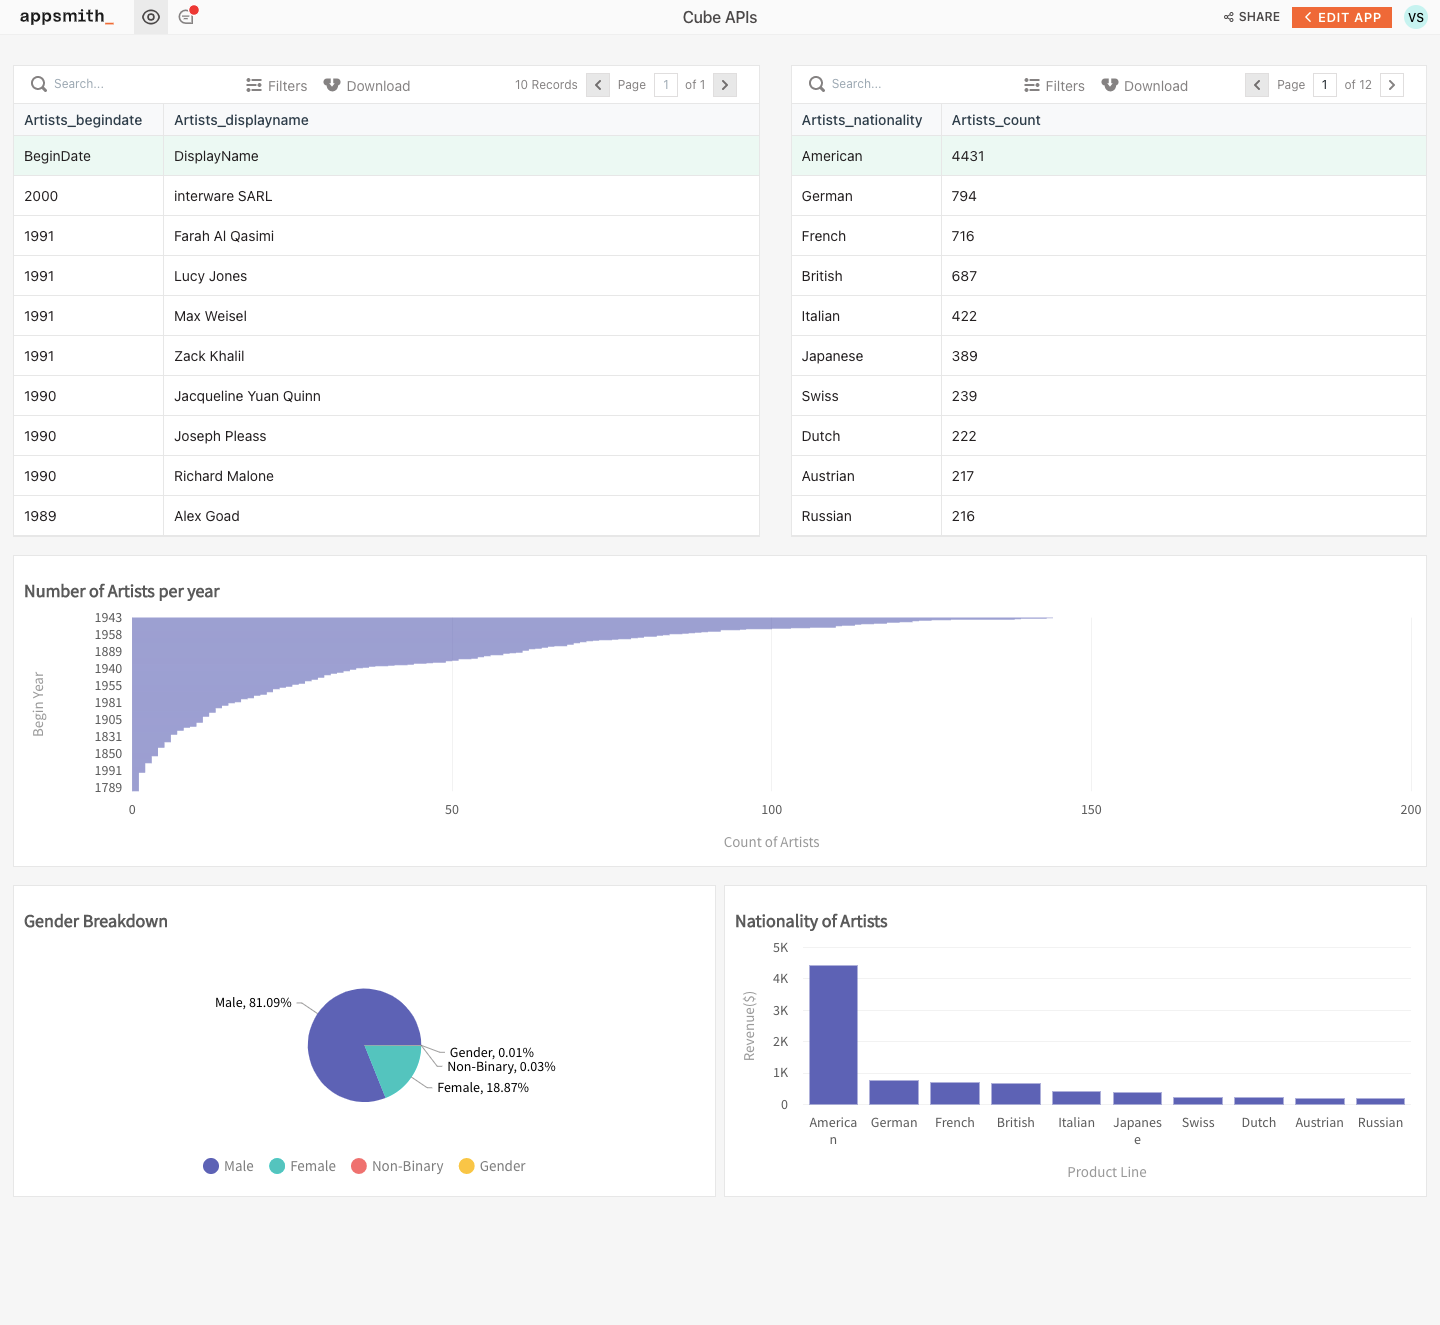The height and width of the screenshot is (1325, 1440).
Task: Select the Cube APIs page title
Action: (719, 17)
